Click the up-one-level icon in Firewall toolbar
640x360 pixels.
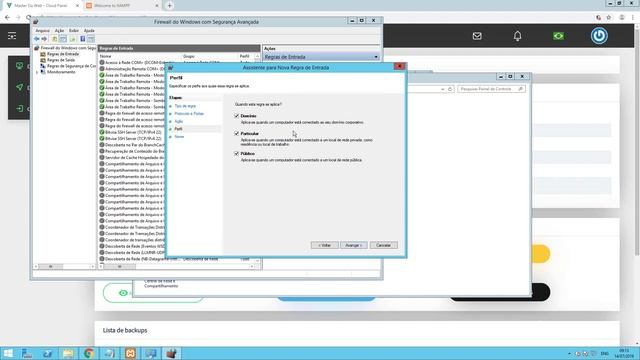54,39
